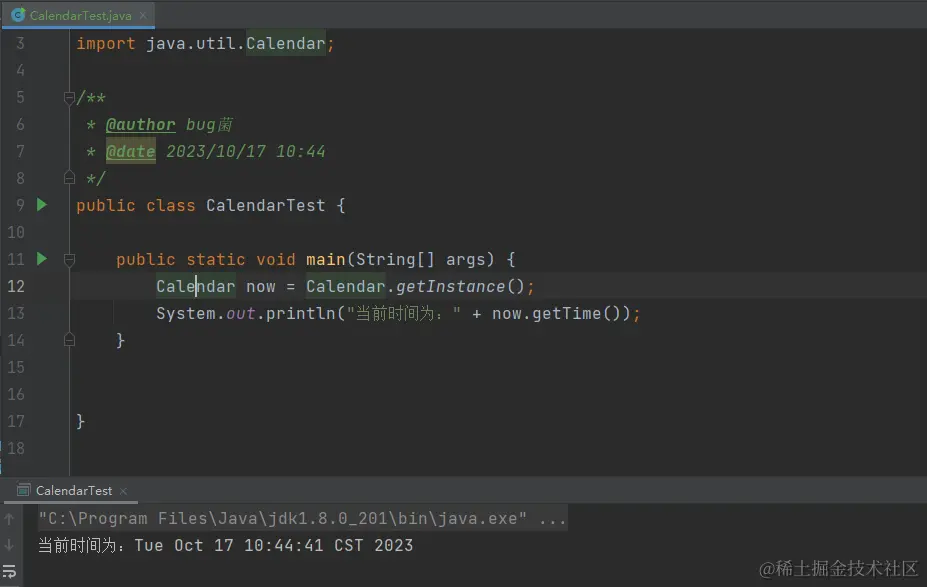Click the now.getTime() call

point(560,313)
